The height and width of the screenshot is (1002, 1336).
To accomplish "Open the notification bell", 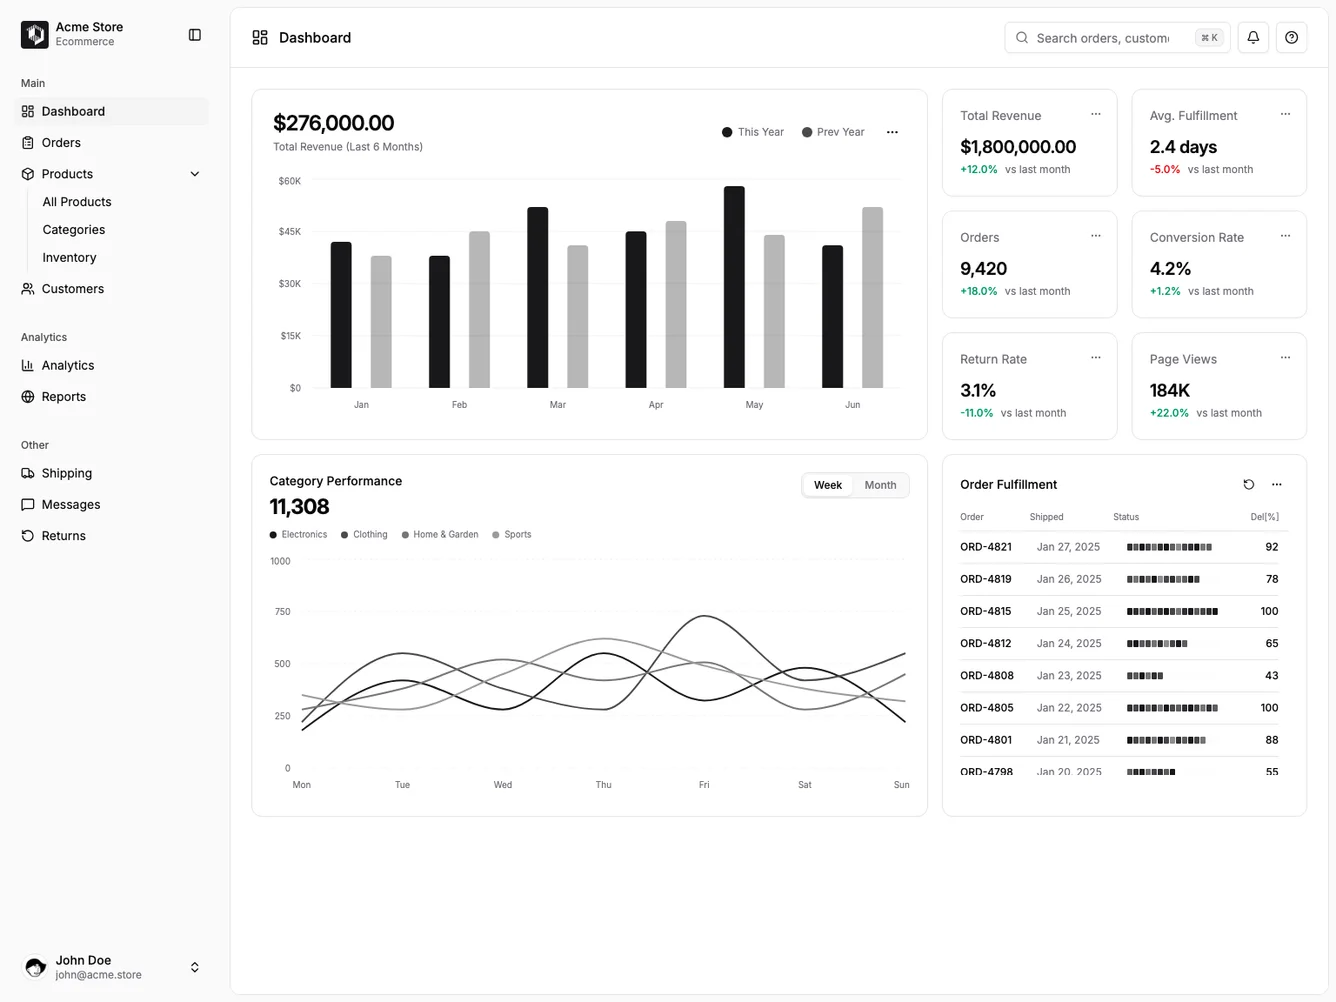I will click(x=1252, y=37).
